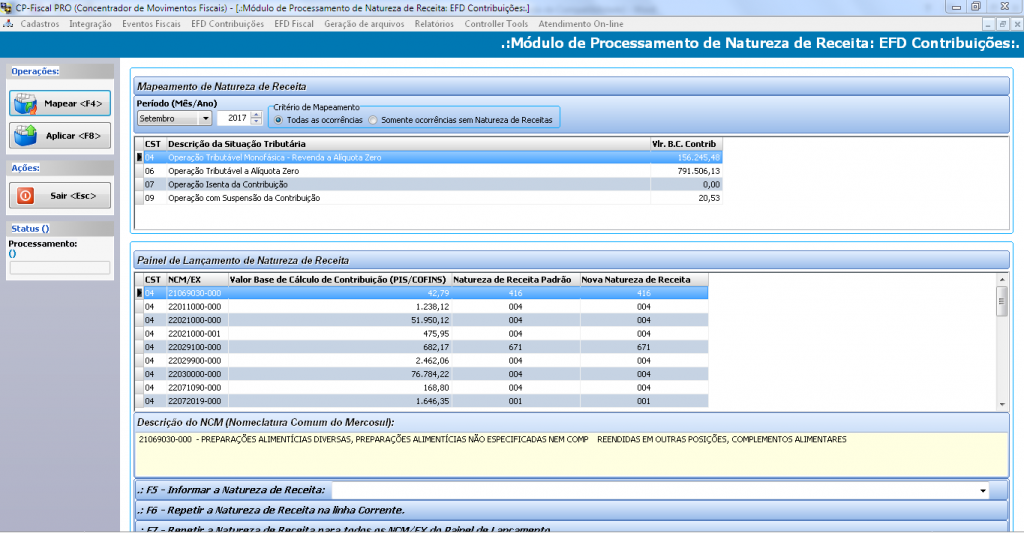Decrease the year 2017 stepper
Screen dimensions: 1024x533
[x=256, y=121]
